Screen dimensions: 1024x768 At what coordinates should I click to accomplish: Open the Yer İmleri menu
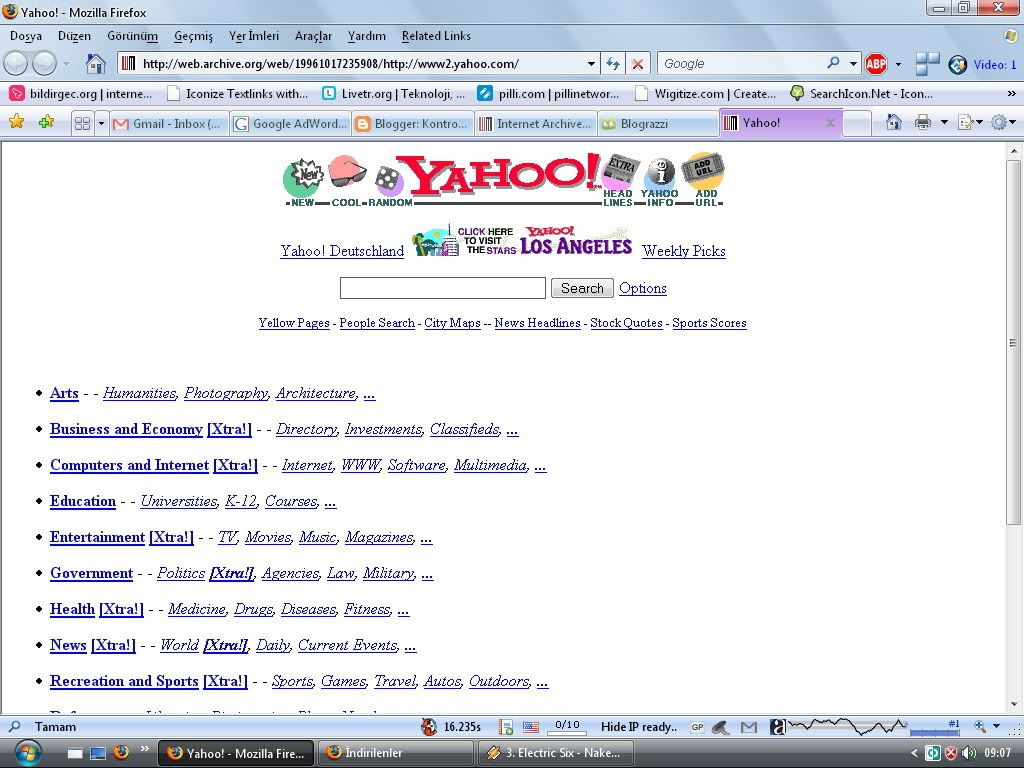pos(253,36)
